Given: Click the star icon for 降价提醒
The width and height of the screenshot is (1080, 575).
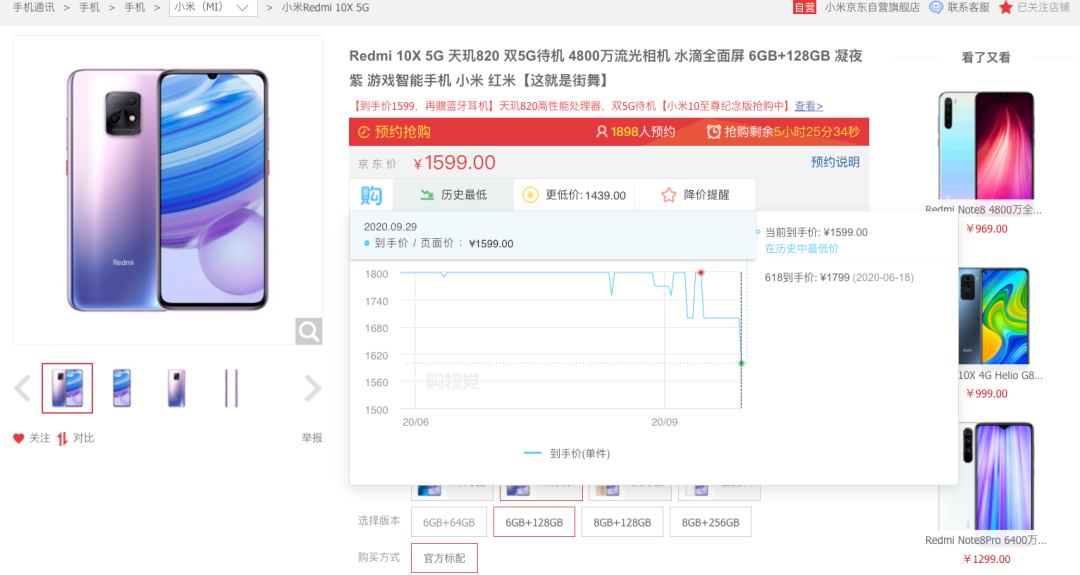Looking at the screenshot, I should [669, 195].
